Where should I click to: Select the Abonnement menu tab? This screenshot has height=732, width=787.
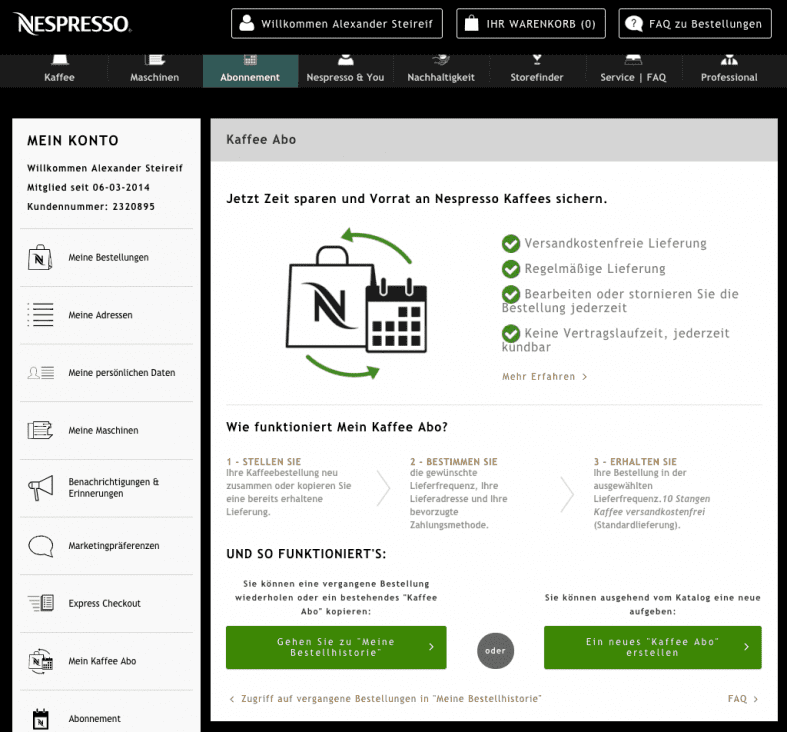coord(250,71)
